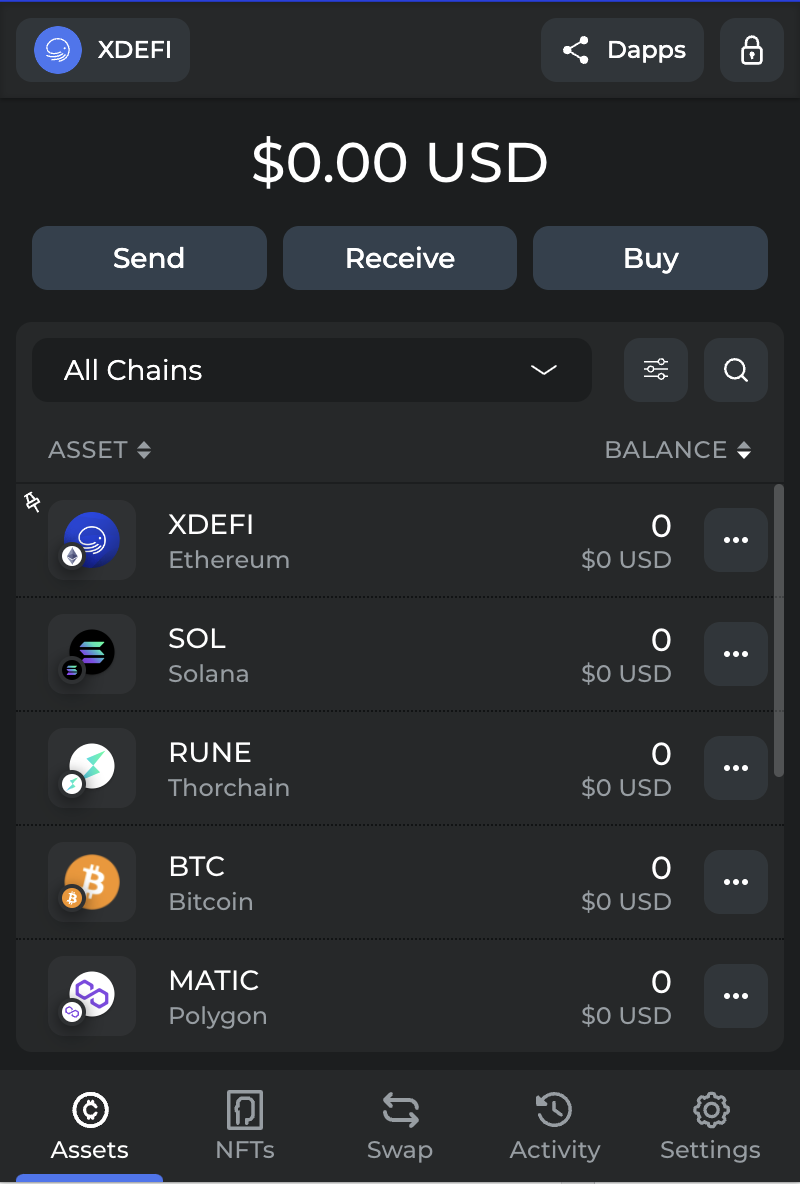The height and width of the screenshot is (1184, 800).
Task: Open the three-dot menu for MATIC
Action: pyautogui.click(x=736, y=996)
